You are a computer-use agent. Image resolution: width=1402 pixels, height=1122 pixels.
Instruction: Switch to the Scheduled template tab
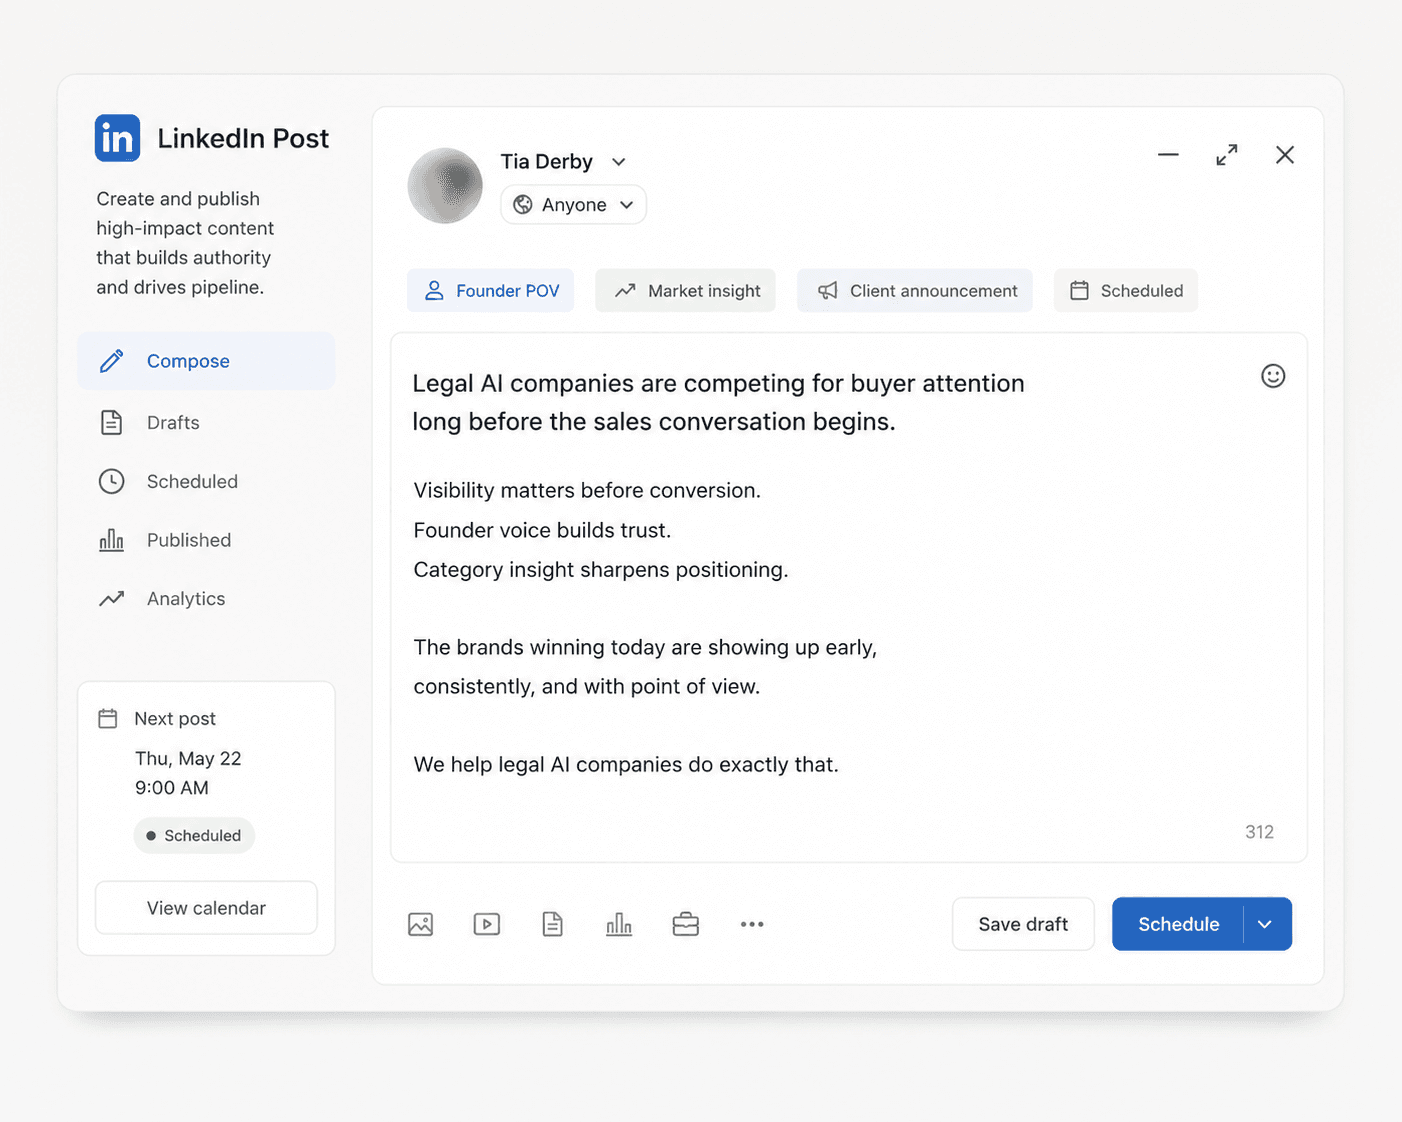pyautogui.click(x=1126, y=291)
